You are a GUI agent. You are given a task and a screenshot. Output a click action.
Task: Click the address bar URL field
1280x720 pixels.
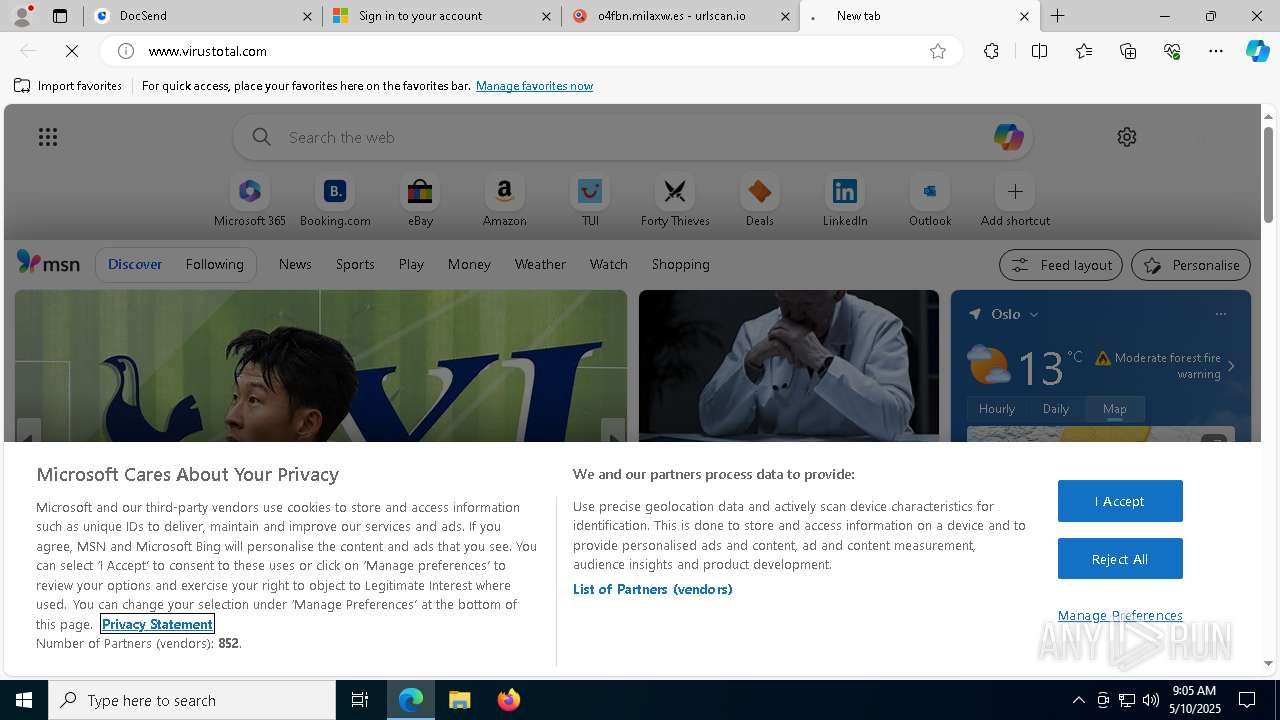point(530,51)
